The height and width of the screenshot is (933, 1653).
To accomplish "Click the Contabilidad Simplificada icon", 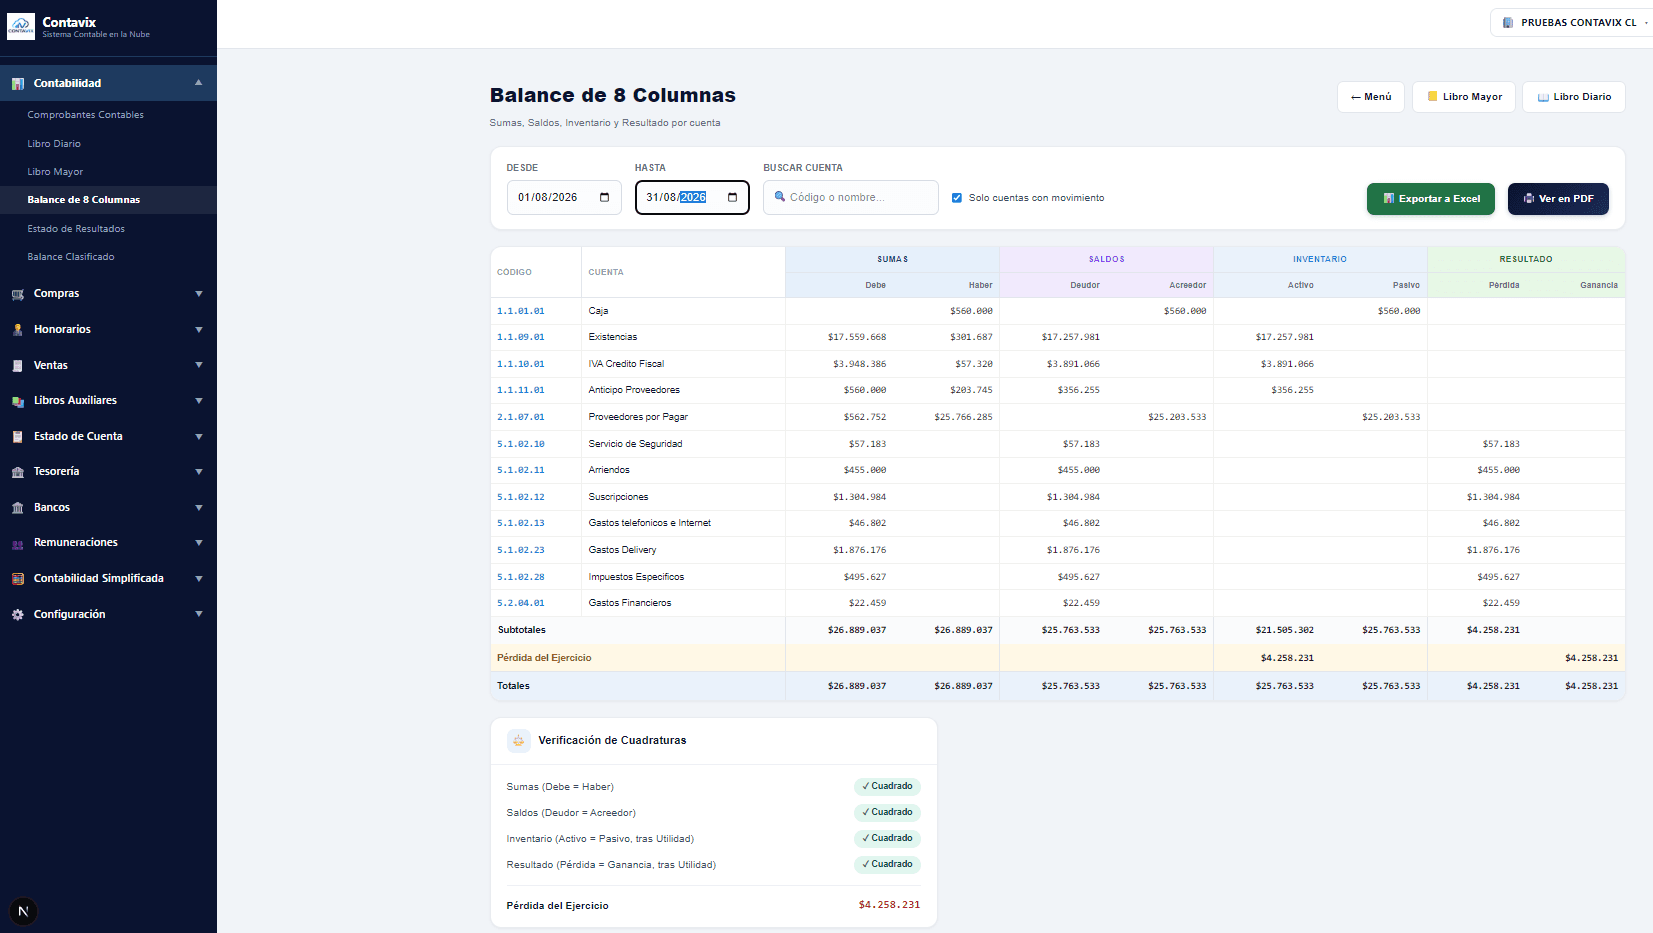I will pyautogui.click(x=18, y=579).
